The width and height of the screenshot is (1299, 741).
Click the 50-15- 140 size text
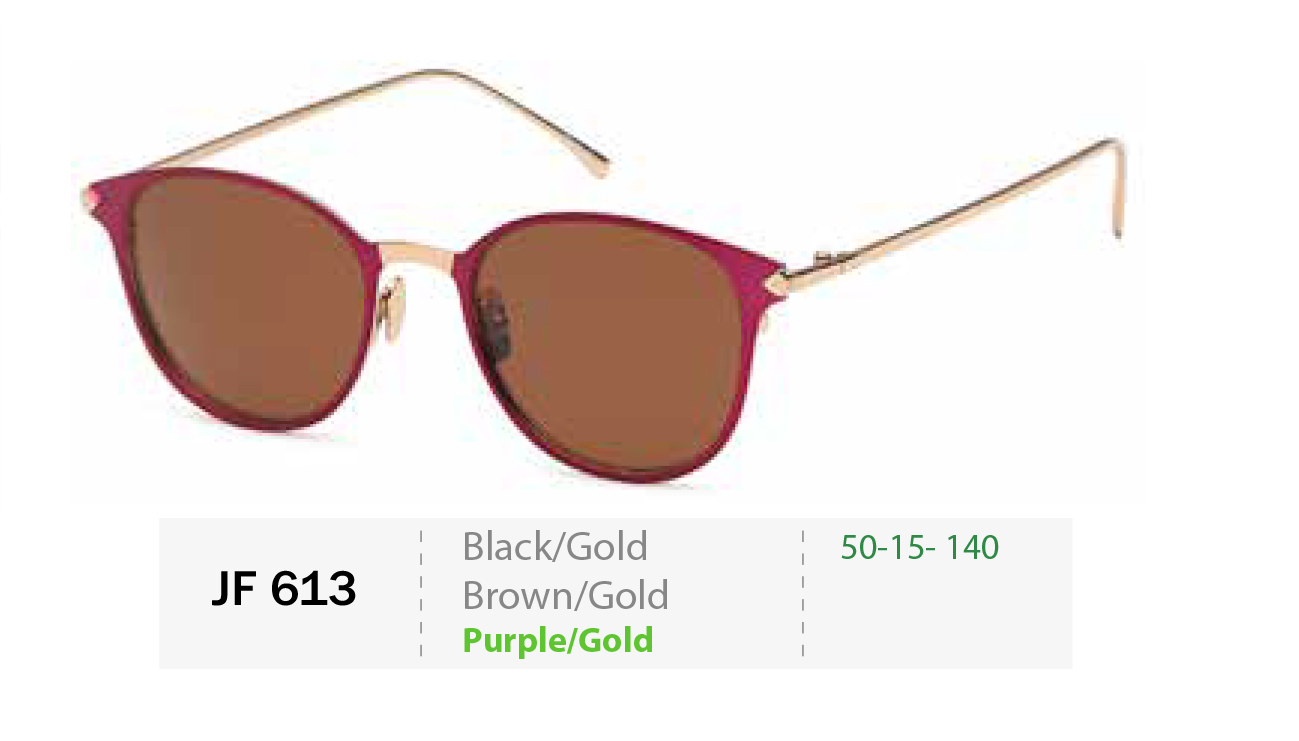pos(919,547)
